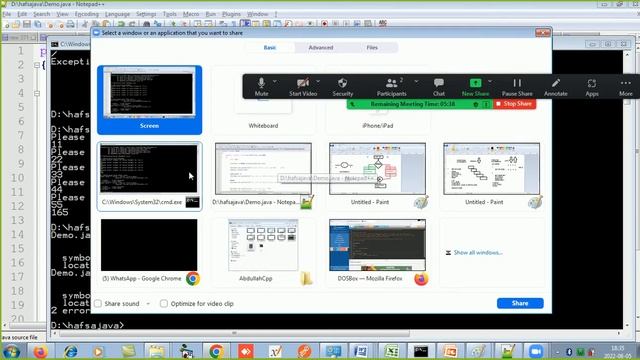Select the DOSBox Mozilla Firefox thumbnail

[x=378, y=252]
